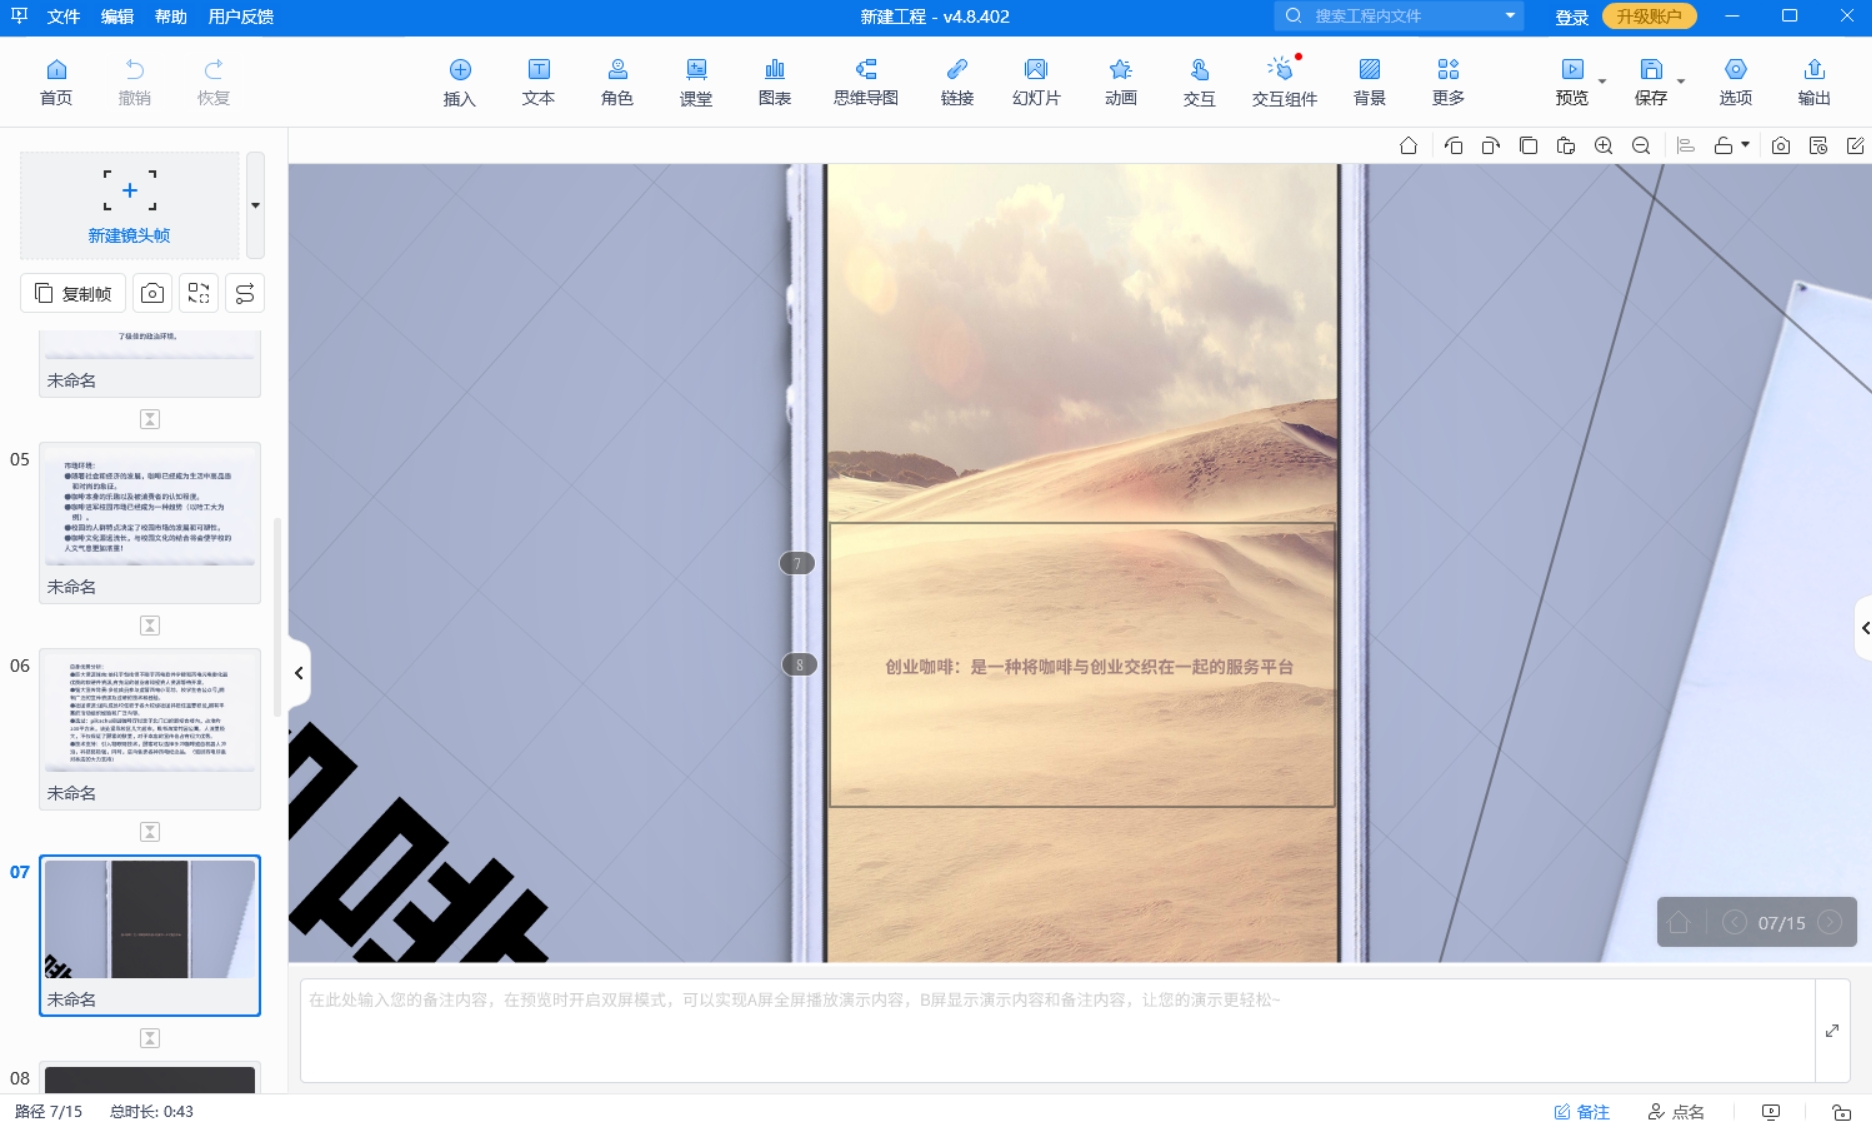This screenshot has height=1125, width=1872.
Task: Toggle the transition marker below frame 05
Action: click(x=150, y=626)
